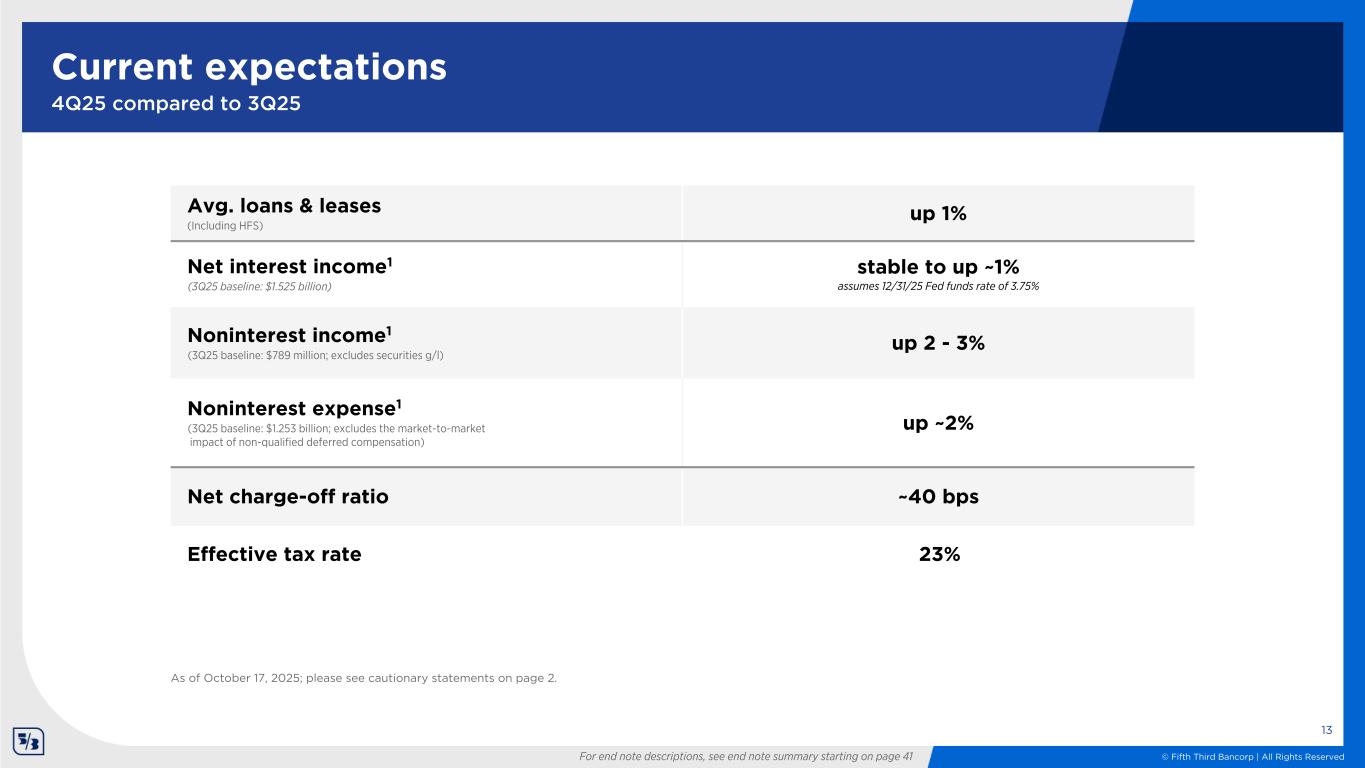Click the "Net charge-off ratio" row label

(x=288, y=496)
